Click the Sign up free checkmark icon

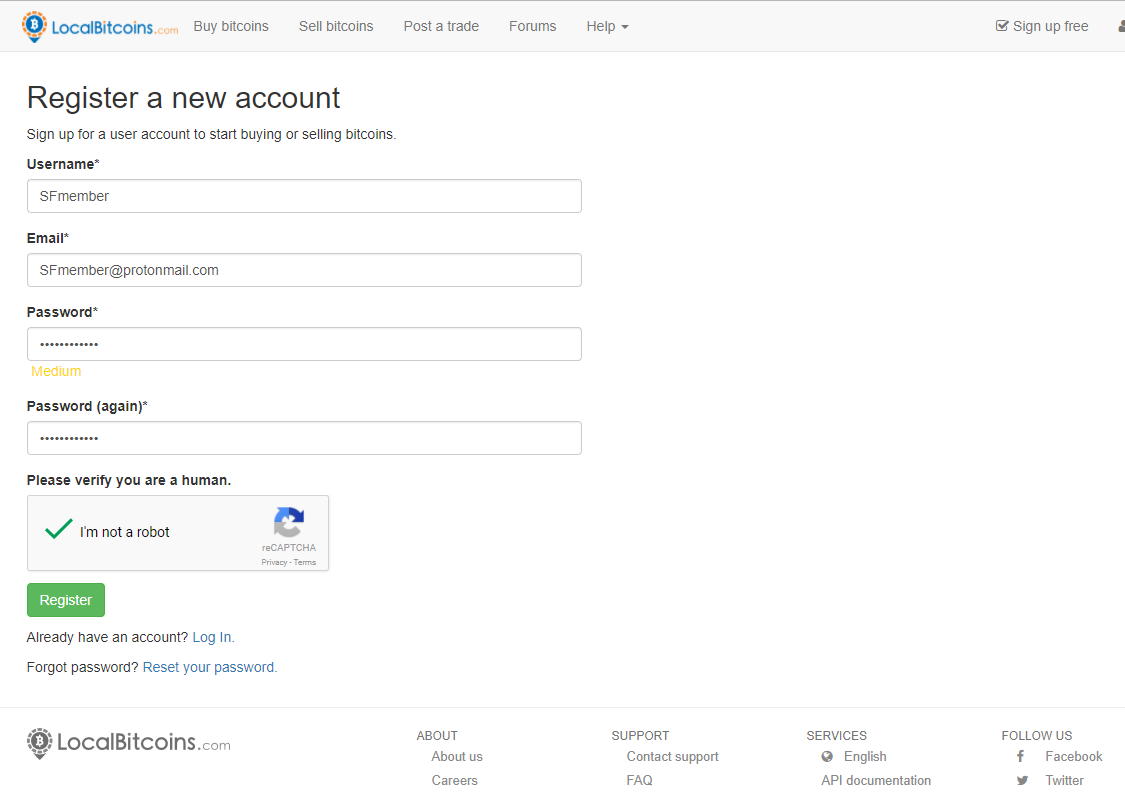[1002, 26]
